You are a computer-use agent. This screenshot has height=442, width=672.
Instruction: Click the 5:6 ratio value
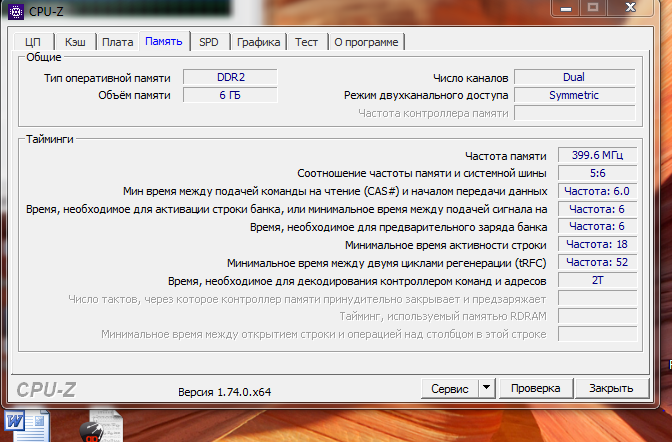pyautogui.click(x=597, y=173)
